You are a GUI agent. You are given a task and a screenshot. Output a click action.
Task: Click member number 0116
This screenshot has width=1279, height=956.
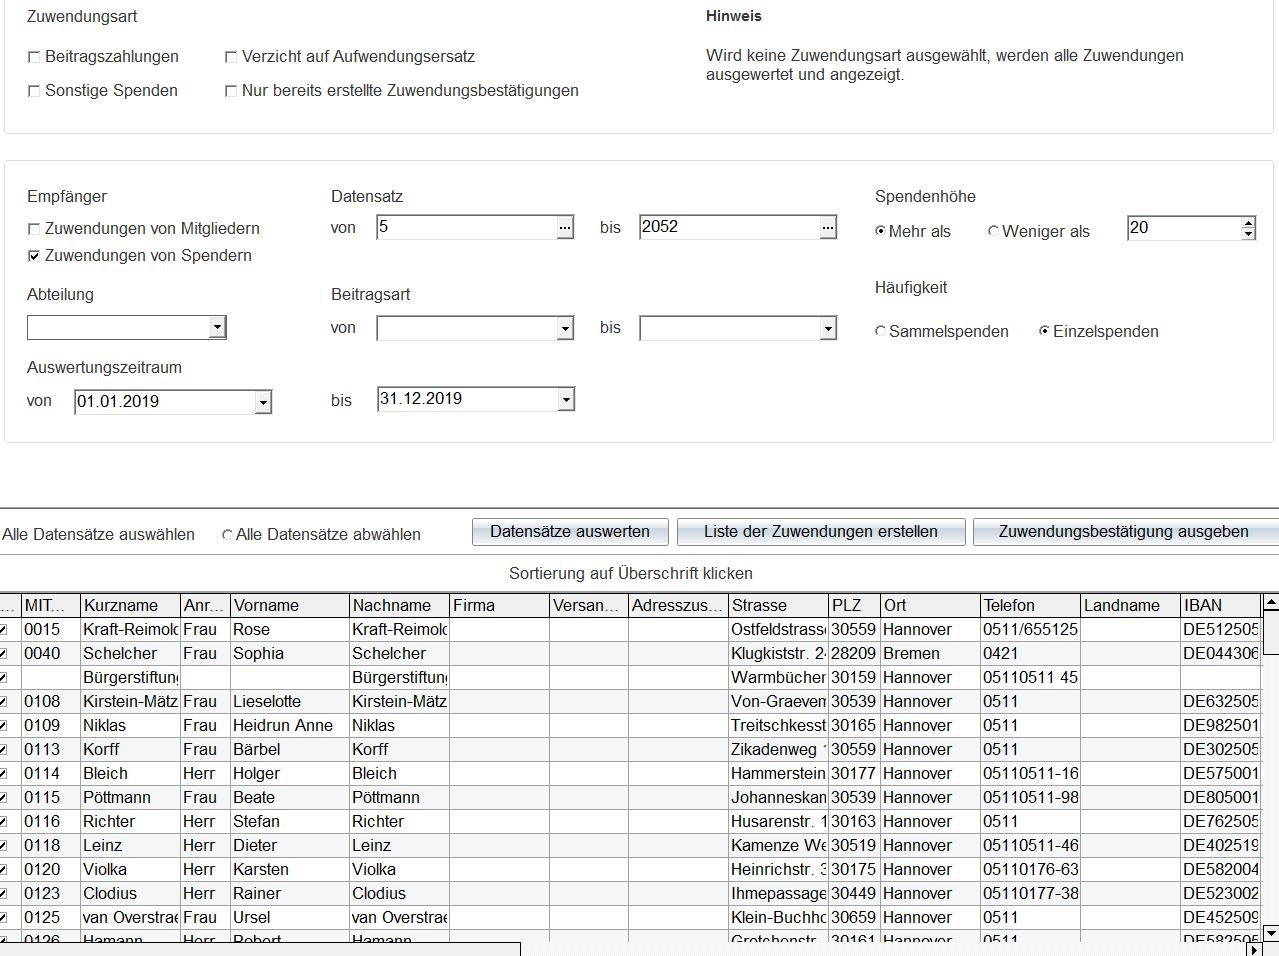point(51,821)
